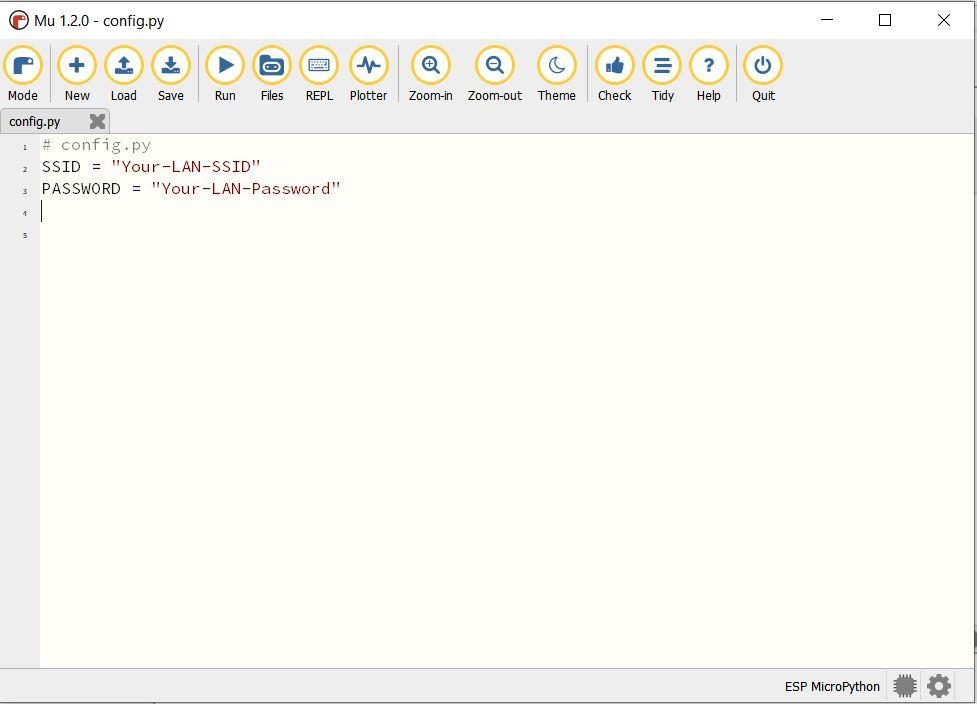The image size is (977, 704).
Task: Open the Files browser pane
Action: pyautogui.click(x=272, y=74)
